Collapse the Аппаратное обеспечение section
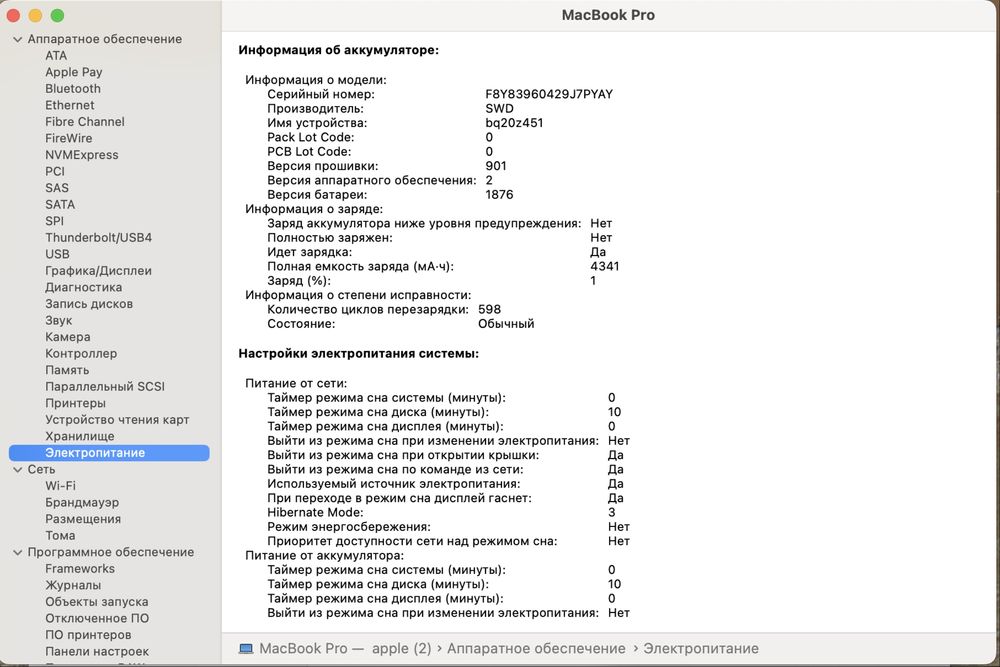 pyautogui.click(x=17, y=40)
